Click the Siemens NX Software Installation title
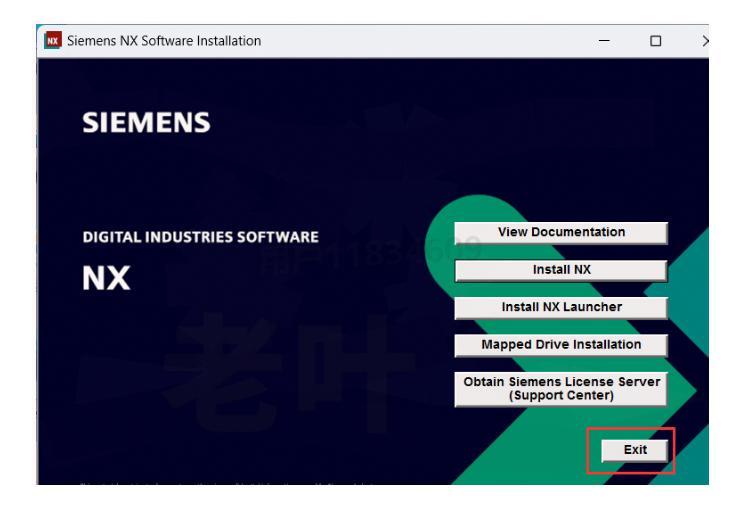 164,41
